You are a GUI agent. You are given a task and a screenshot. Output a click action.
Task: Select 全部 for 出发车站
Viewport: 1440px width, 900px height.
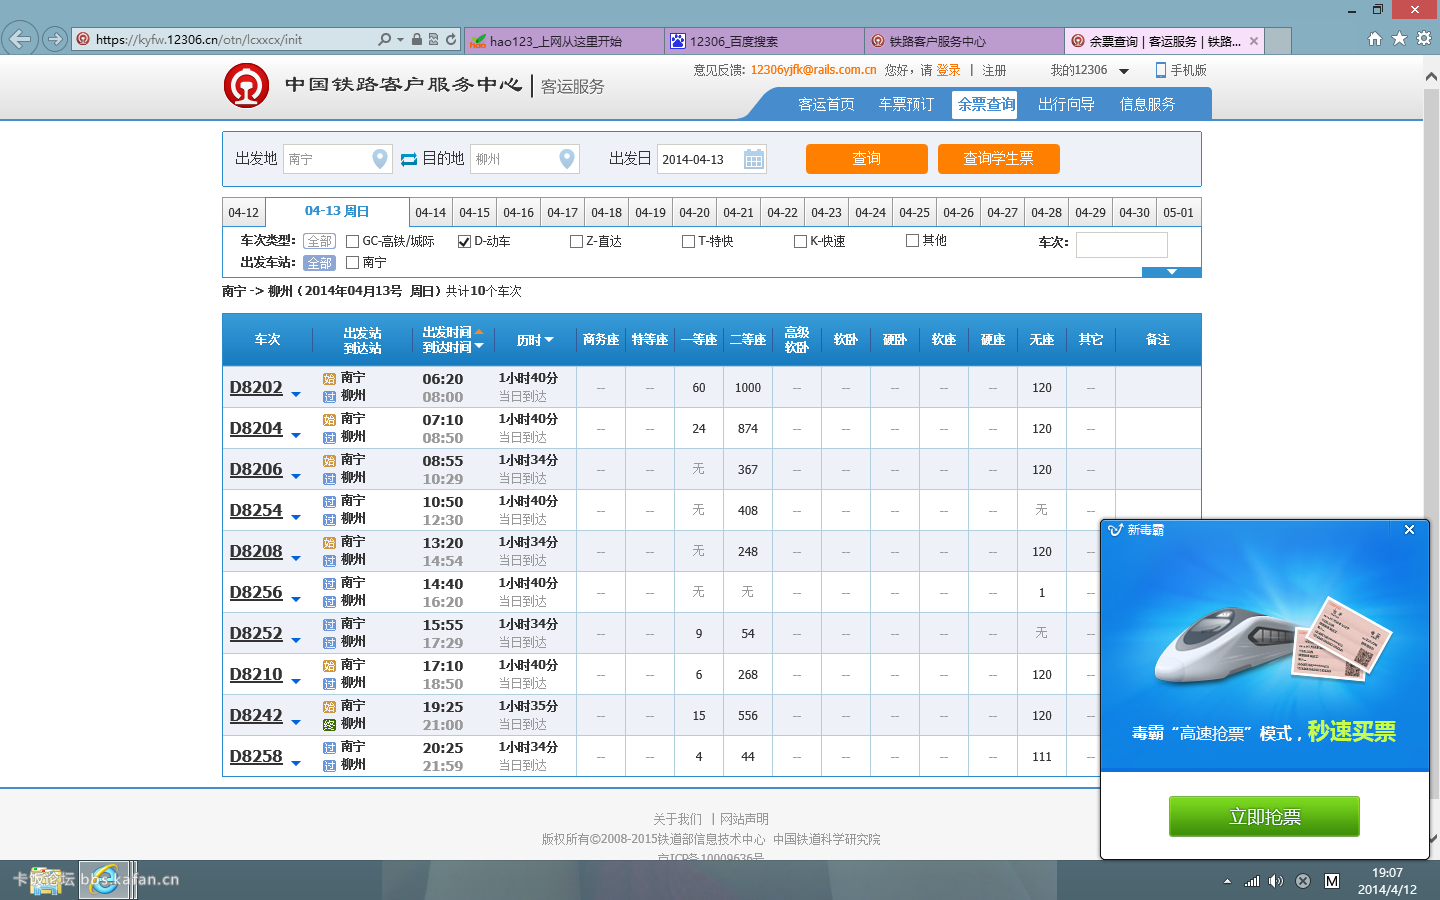(x=320, y=263)
